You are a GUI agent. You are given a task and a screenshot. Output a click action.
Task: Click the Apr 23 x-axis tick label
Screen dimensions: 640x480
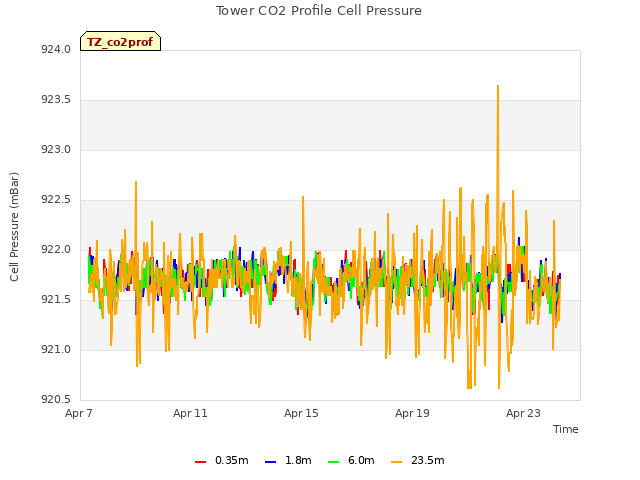coord(523,413)
